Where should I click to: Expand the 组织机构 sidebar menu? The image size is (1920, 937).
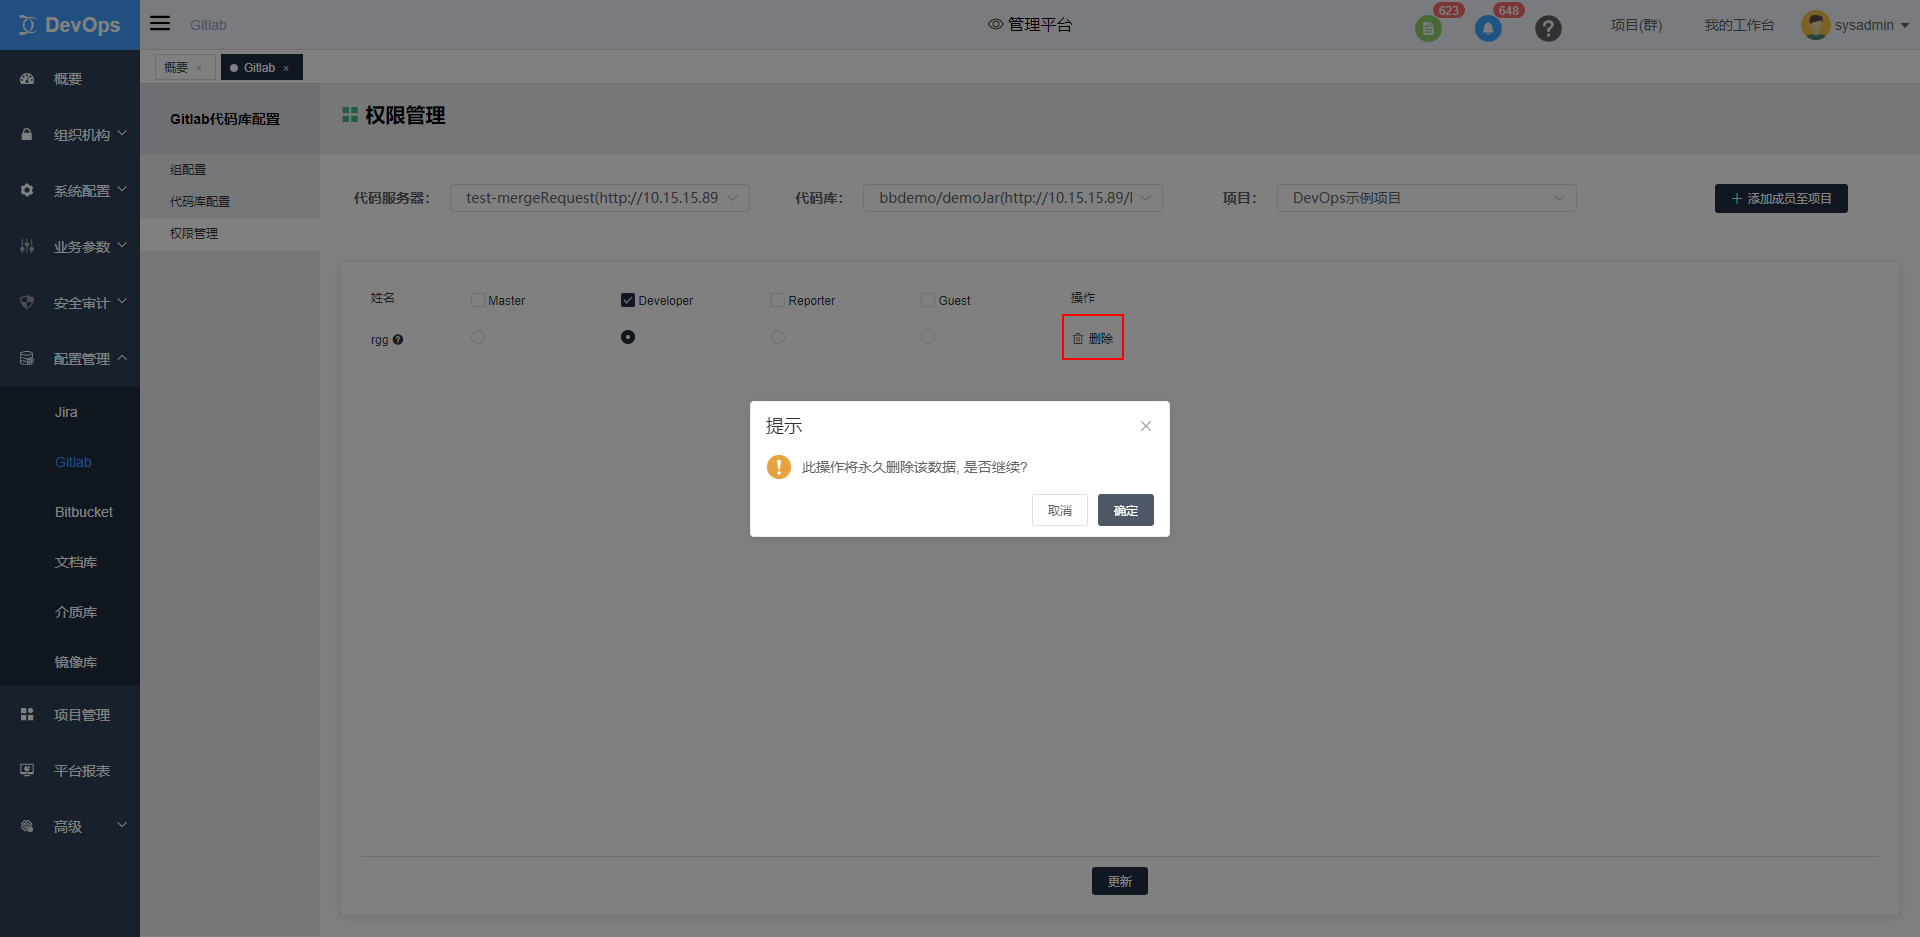click(122, 133)
